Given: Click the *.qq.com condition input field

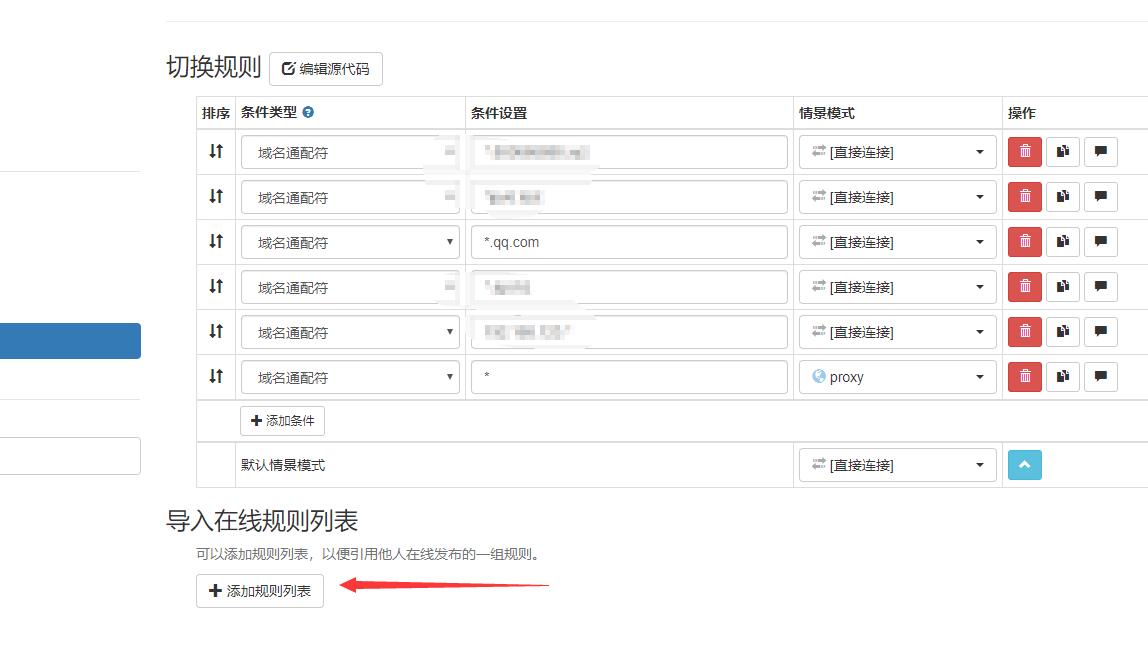Looking at the screenshot, I should pyautogui.click(x=629, y=242).
